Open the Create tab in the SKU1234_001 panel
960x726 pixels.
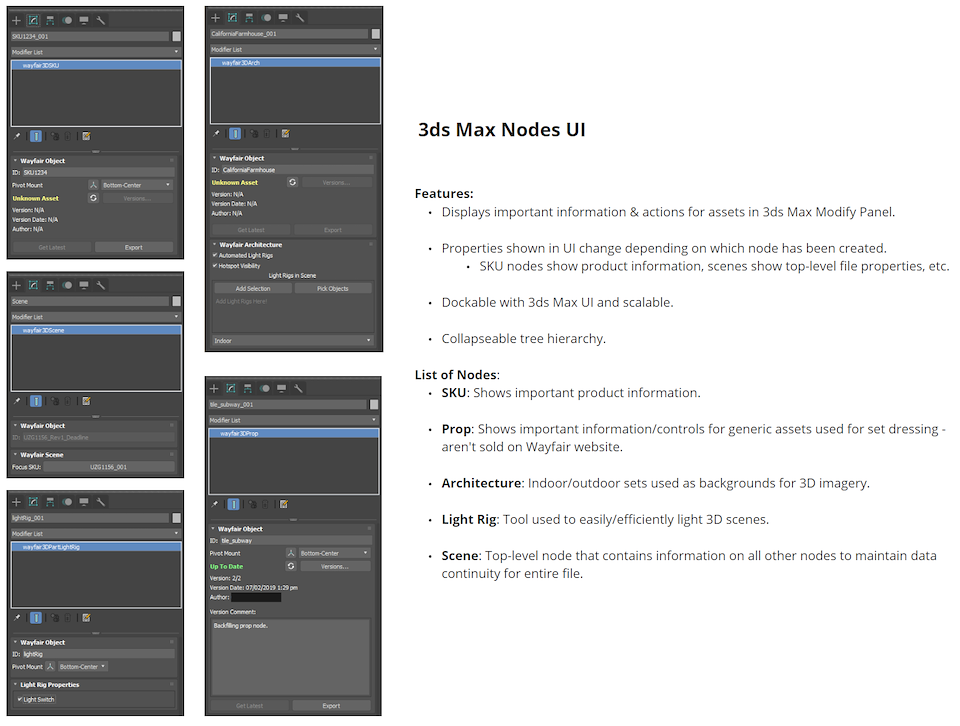(16, 20)
